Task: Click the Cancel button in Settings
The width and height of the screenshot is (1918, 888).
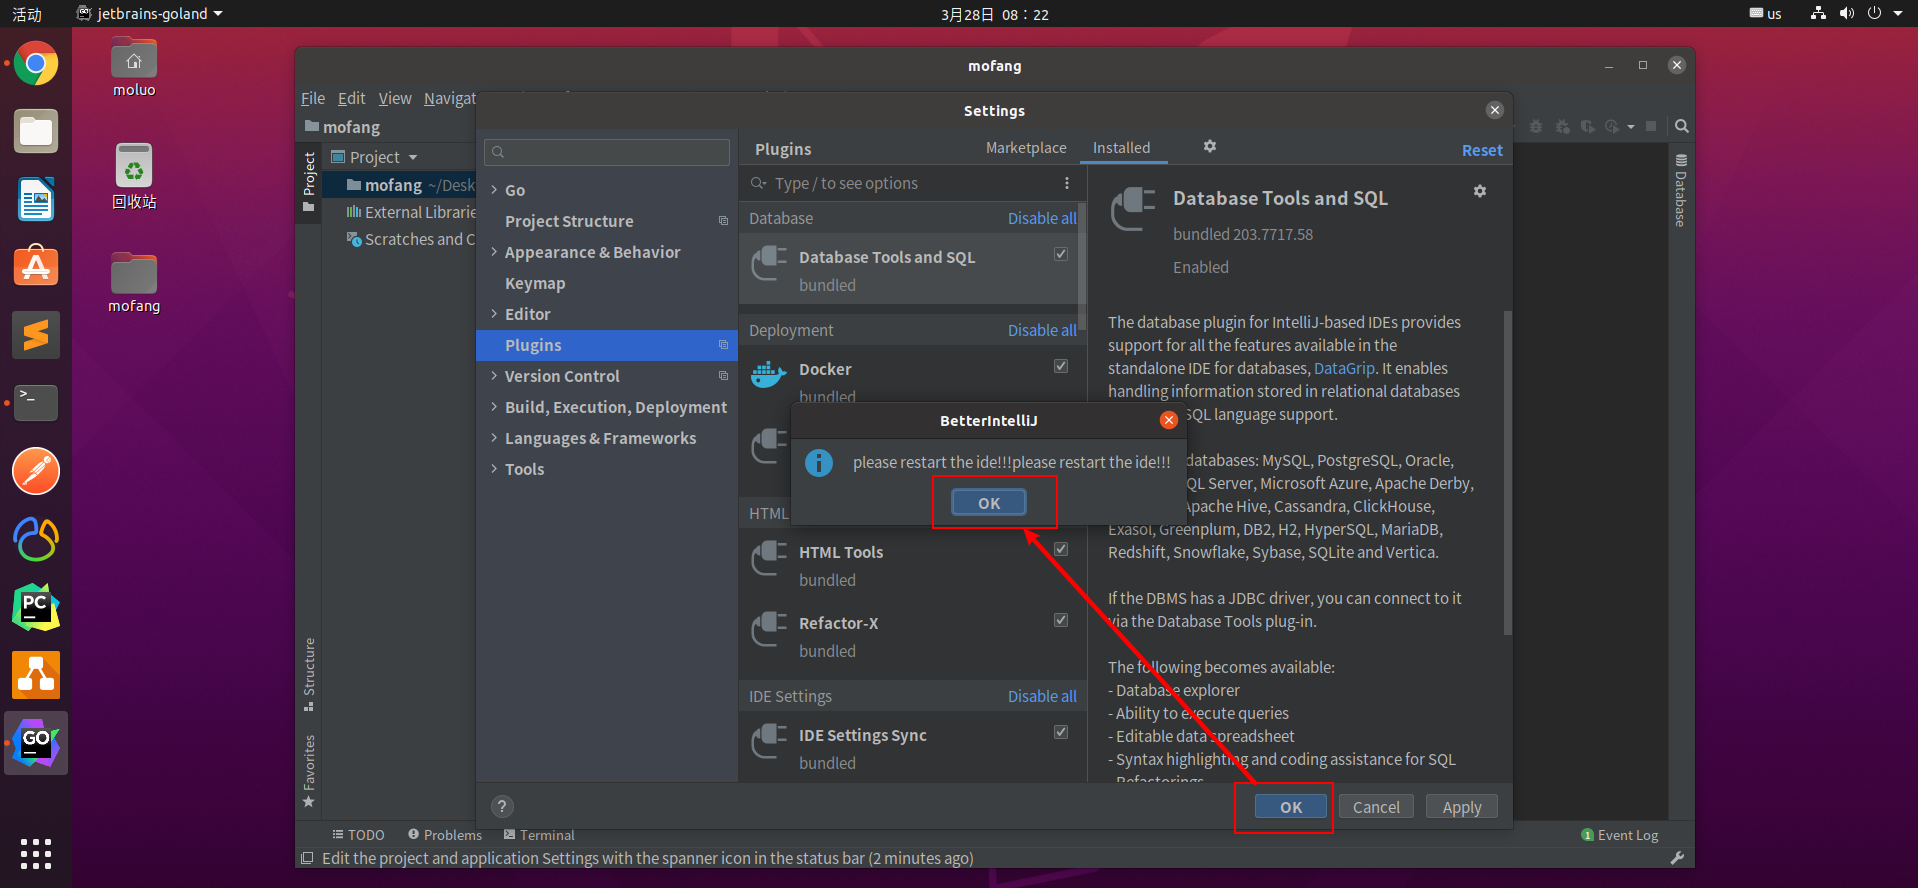Action: 1376,807
